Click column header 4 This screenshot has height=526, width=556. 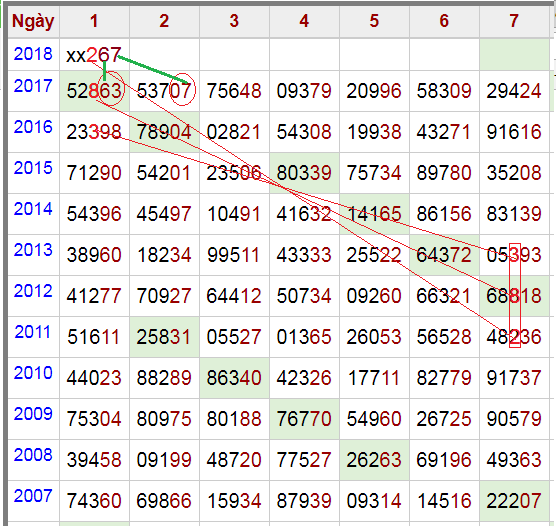tap(304, 21)
